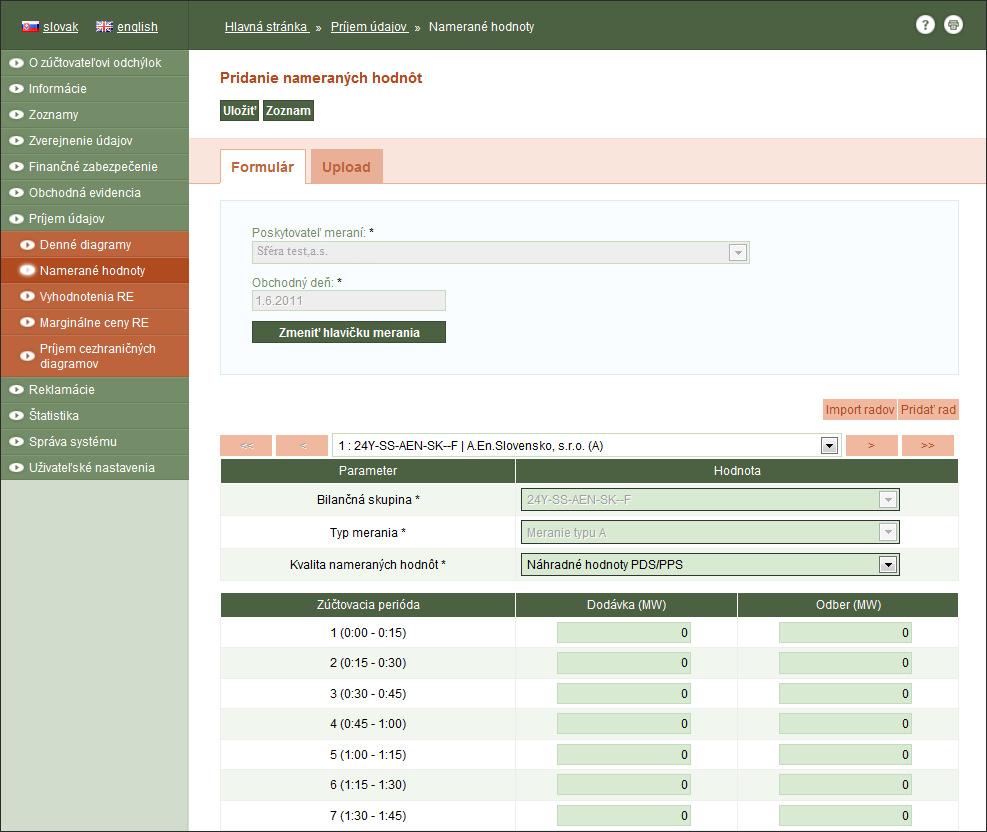Screen dimensions: 987x832
Task: Click the print page icon
Action: tap(953, 25)
